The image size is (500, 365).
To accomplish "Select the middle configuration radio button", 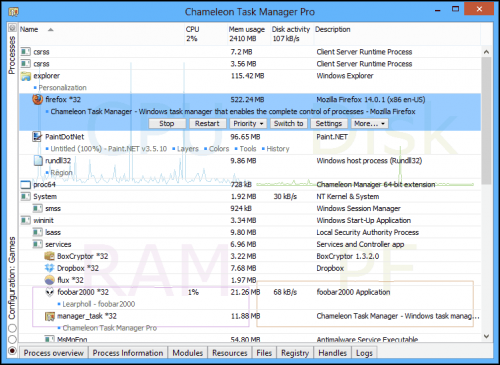I will pos(12,339).
